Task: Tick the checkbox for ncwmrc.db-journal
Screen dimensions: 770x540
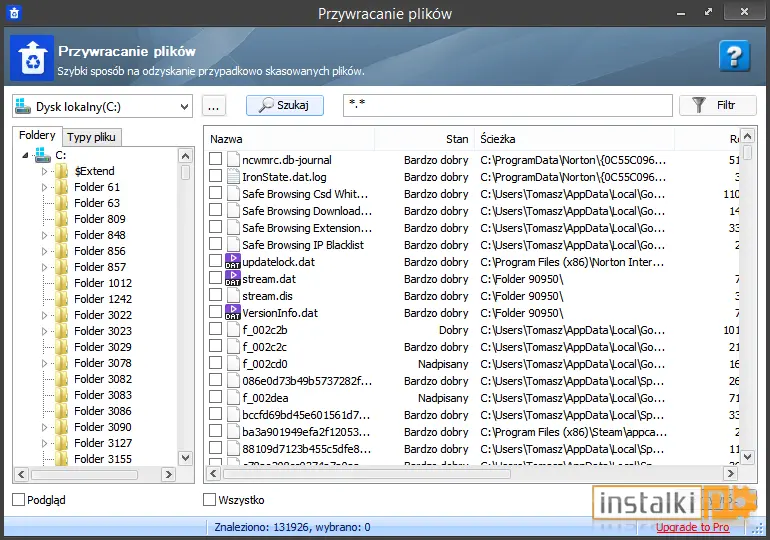Action: point(215,159)
